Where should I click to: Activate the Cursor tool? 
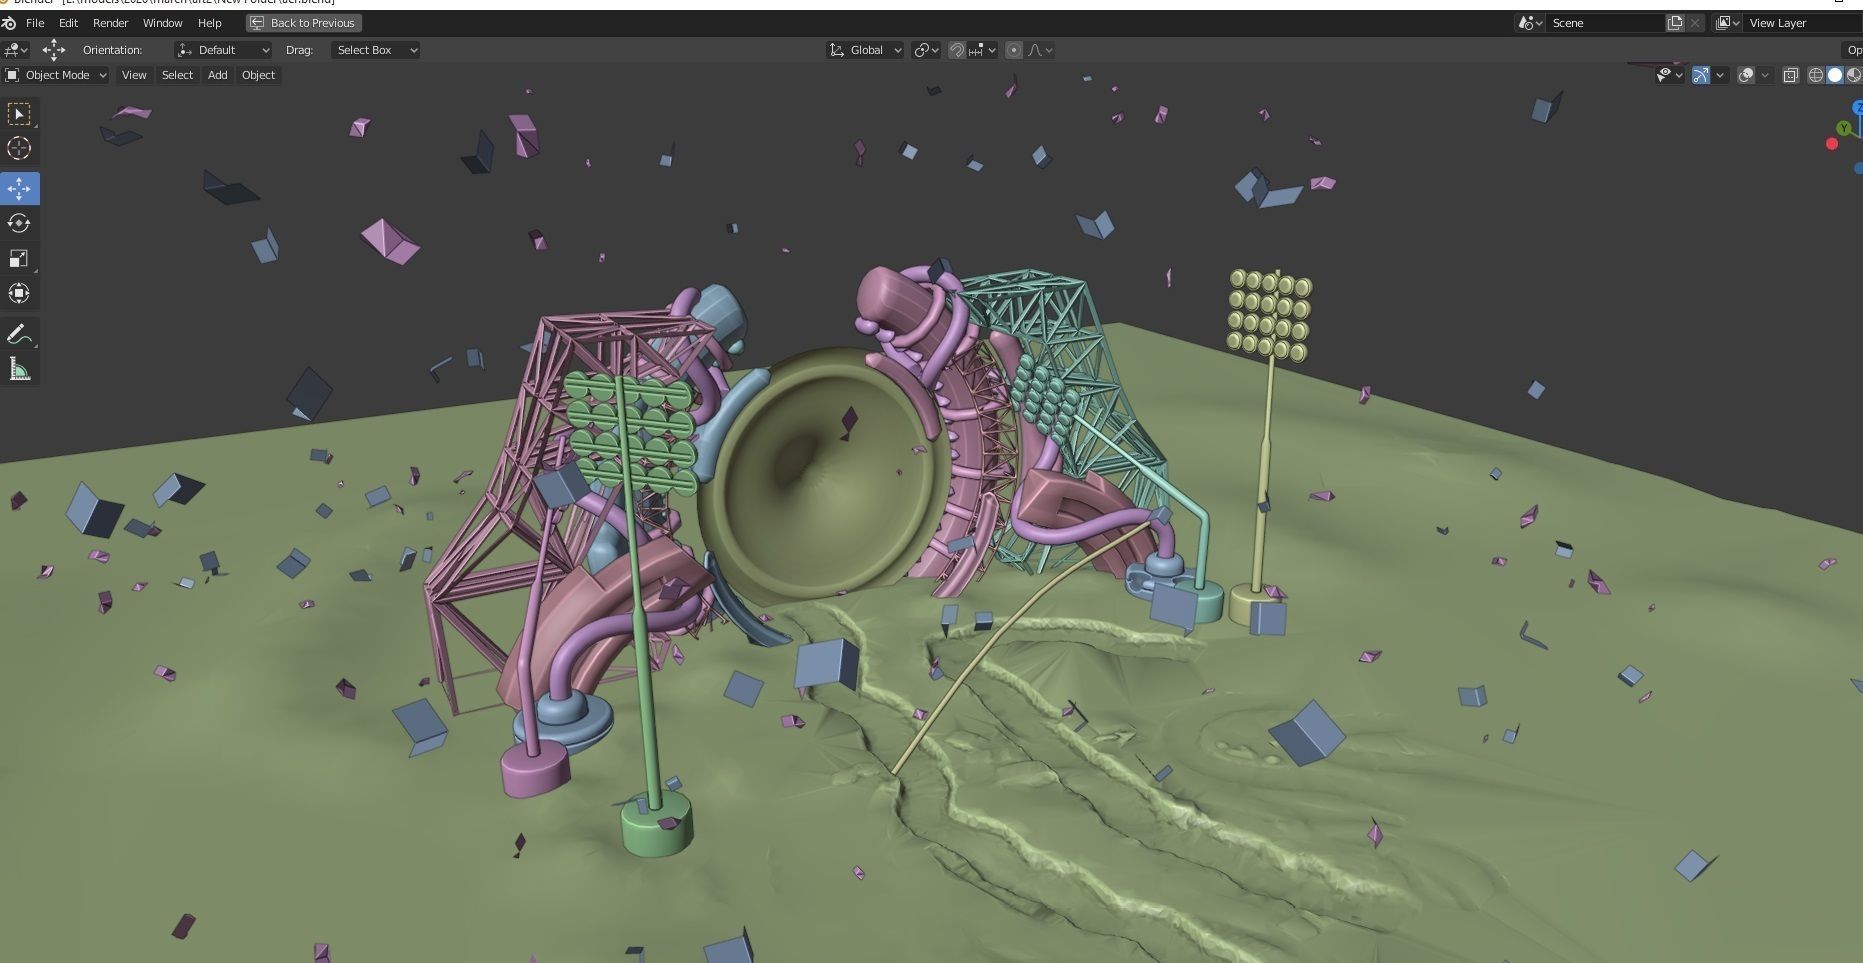click(19, 148)
